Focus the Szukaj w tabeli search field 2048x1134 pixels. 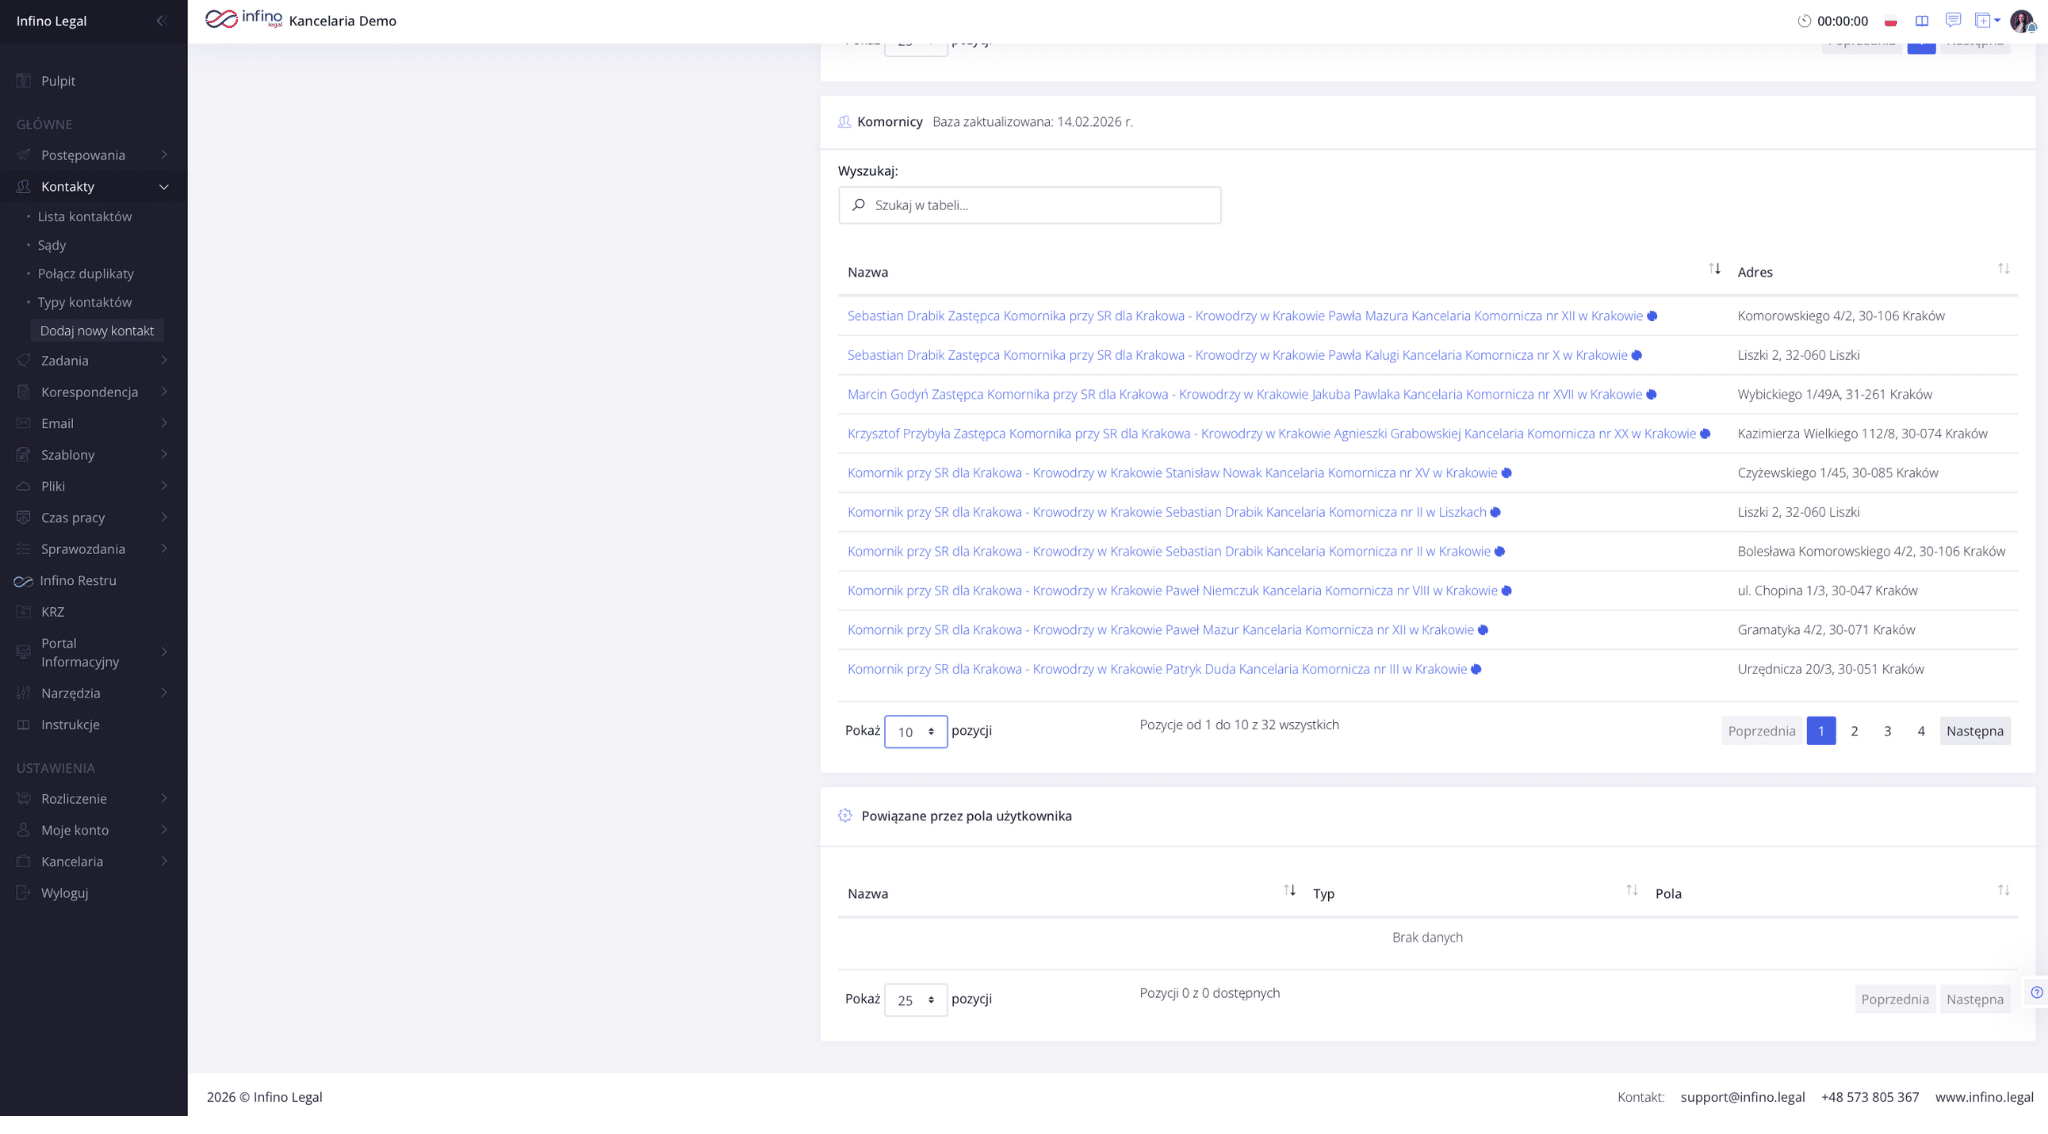(1029, 205)
